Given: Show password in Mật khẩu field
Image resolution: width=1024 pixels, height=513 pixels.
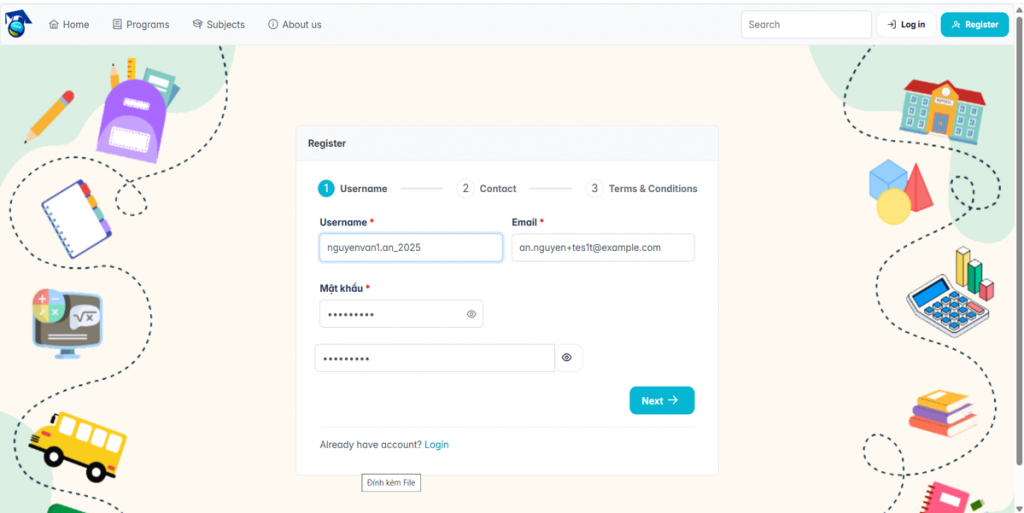Looking at the screenshot, I should 472,314.
